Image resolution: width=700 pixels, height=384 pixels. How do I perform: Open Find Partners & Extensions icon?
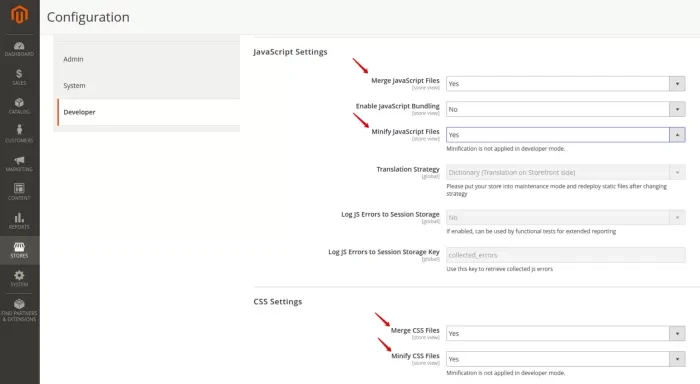[x=19, y=304]
